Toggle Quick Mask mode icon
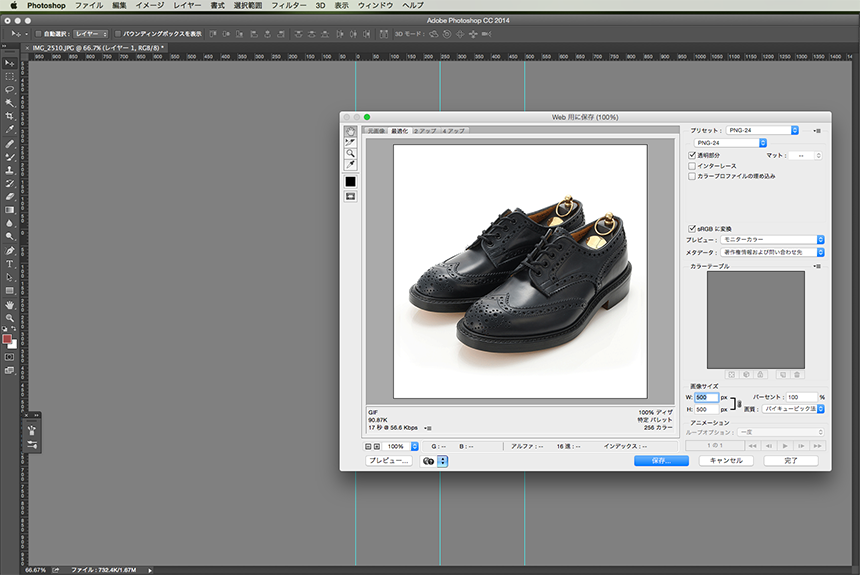Image resolution: width=860 pixels, height=575 pixels. pyautogui.click(x=9, y=357)
